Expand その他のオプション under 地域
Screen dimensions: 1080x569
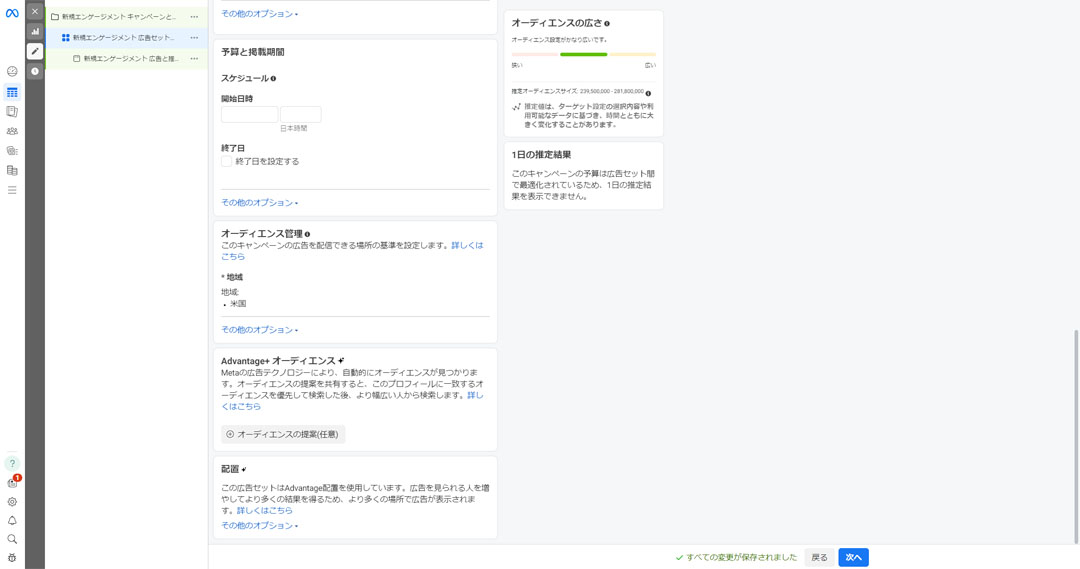259,330
